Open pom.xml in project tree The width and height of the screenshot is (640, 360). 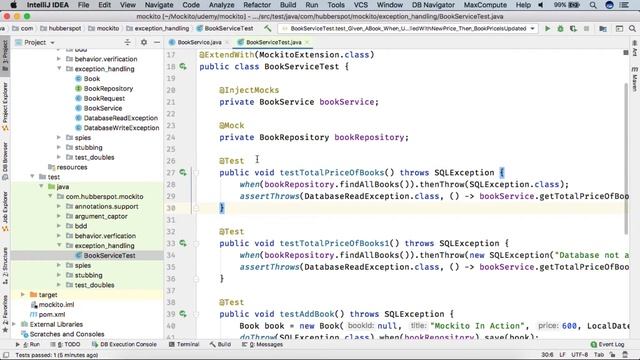51,314
